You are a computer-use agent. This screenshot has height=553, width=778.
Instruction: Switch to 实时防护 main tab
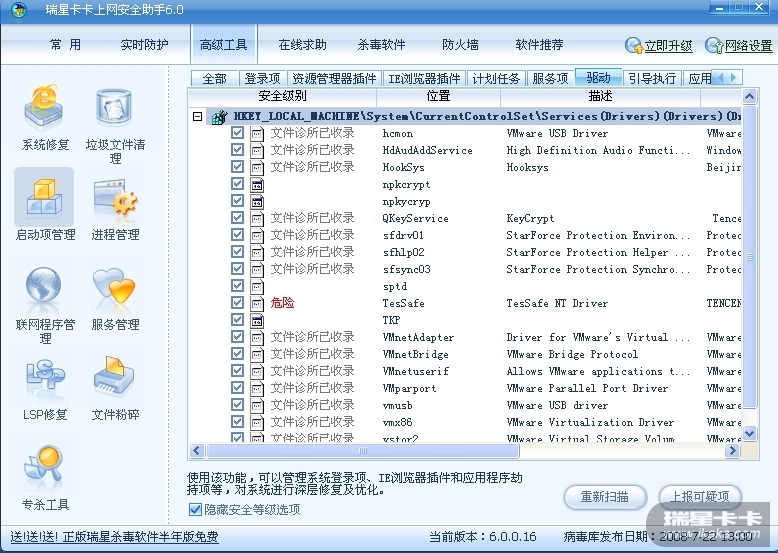click(x=144, y=45)
